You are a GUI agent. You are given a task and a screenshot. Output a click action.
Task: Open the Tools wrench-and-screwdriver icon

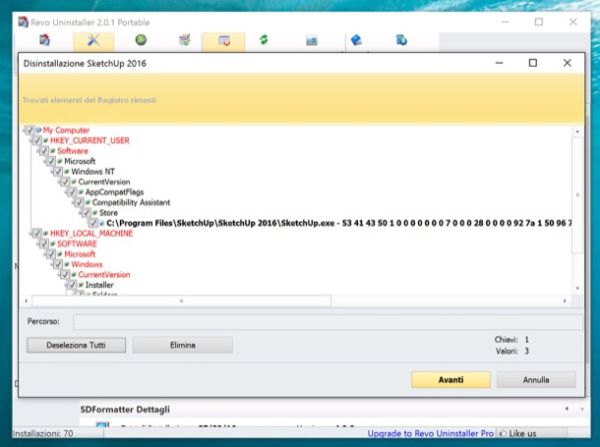[93, 40]
